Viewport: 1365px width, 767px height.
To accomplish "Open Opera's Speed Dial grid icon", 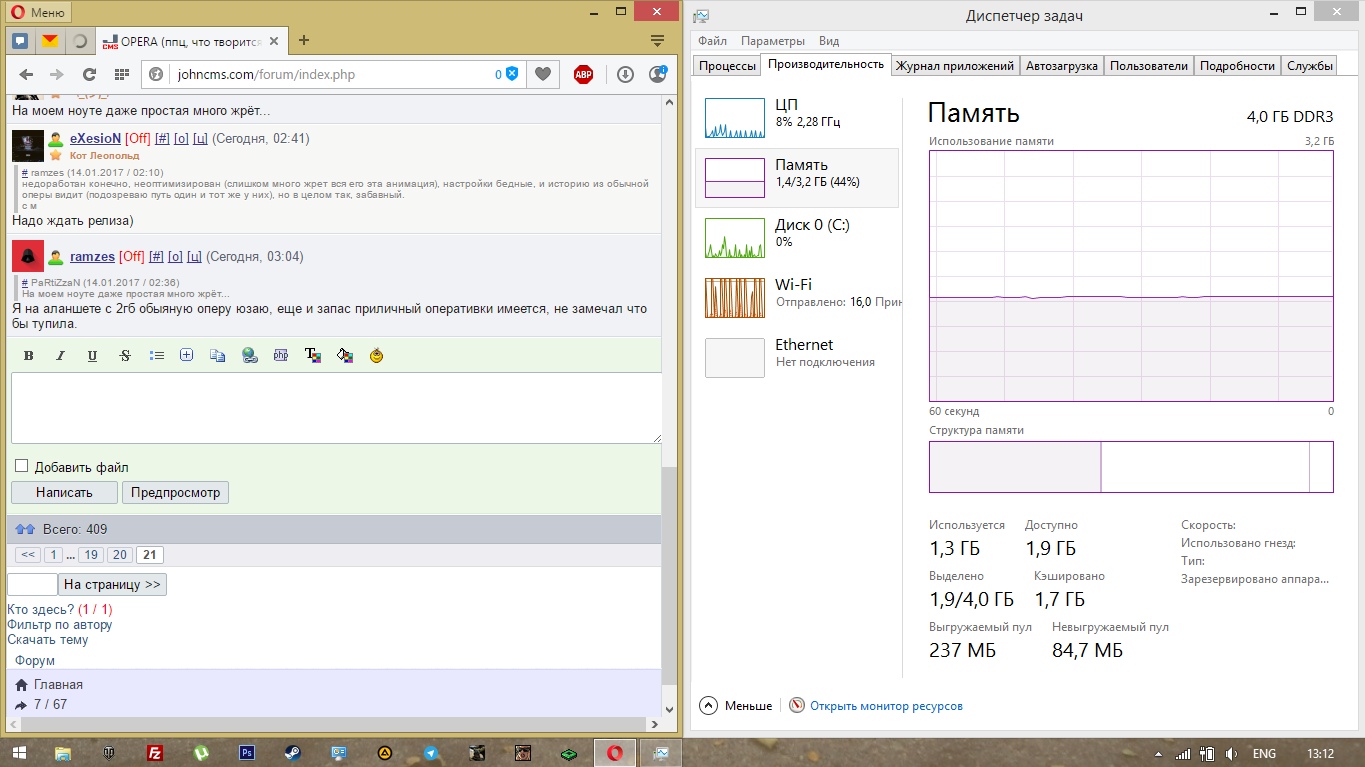I will click(122, 74).
